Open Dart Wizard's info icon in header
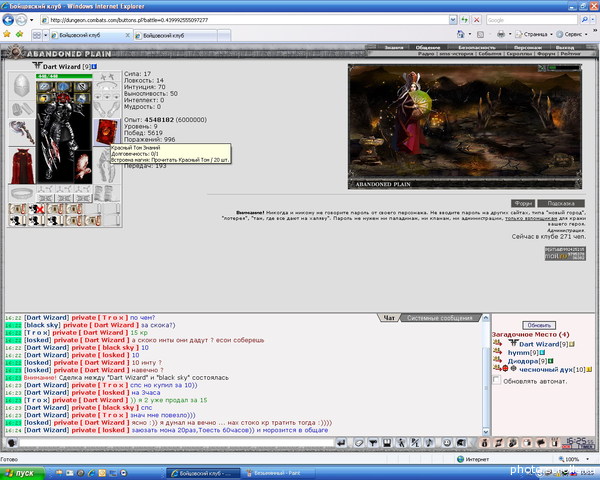 click(94, 67)
